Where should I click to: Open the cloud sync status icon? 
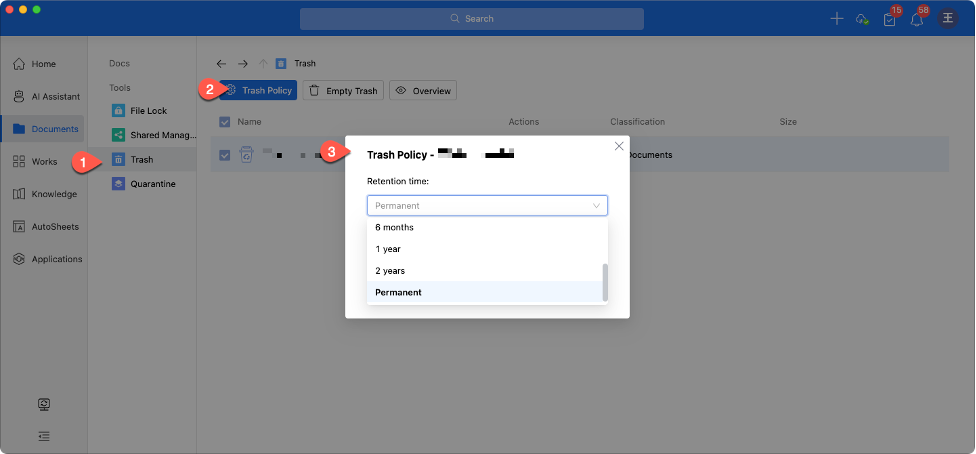[x=862, y=19]
